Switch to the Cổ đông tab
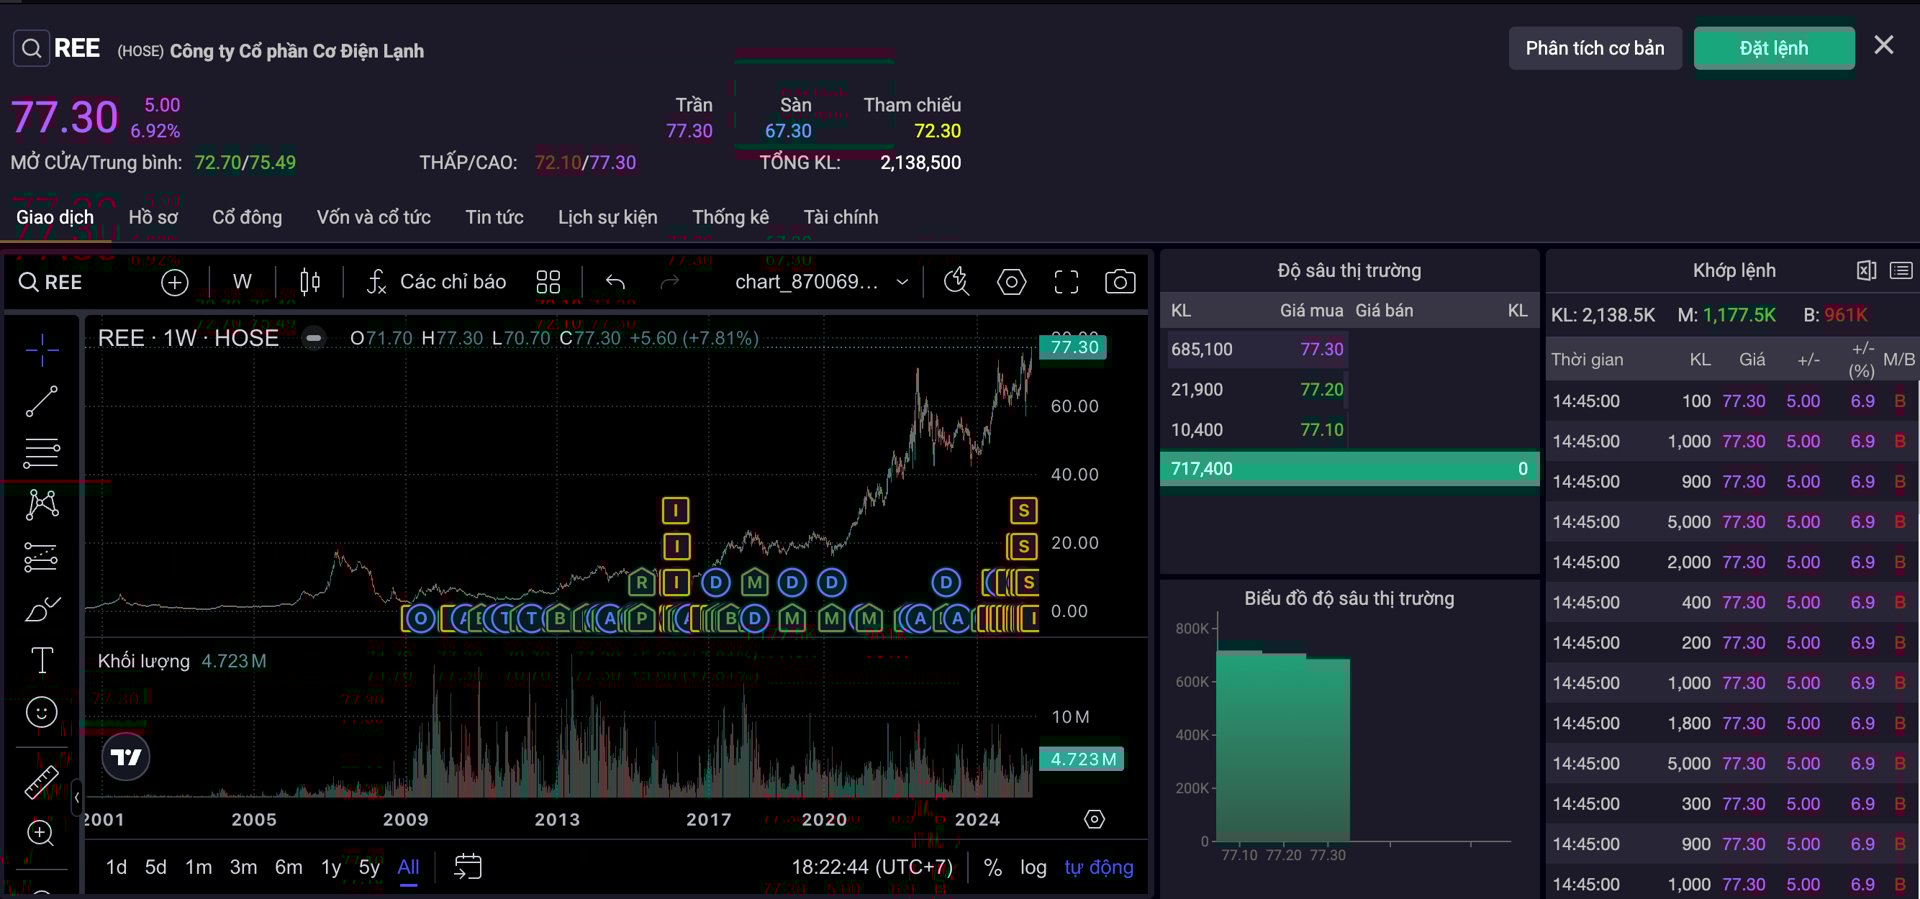This screenshot has height=899, width=1920. click(x=247, y=217)
